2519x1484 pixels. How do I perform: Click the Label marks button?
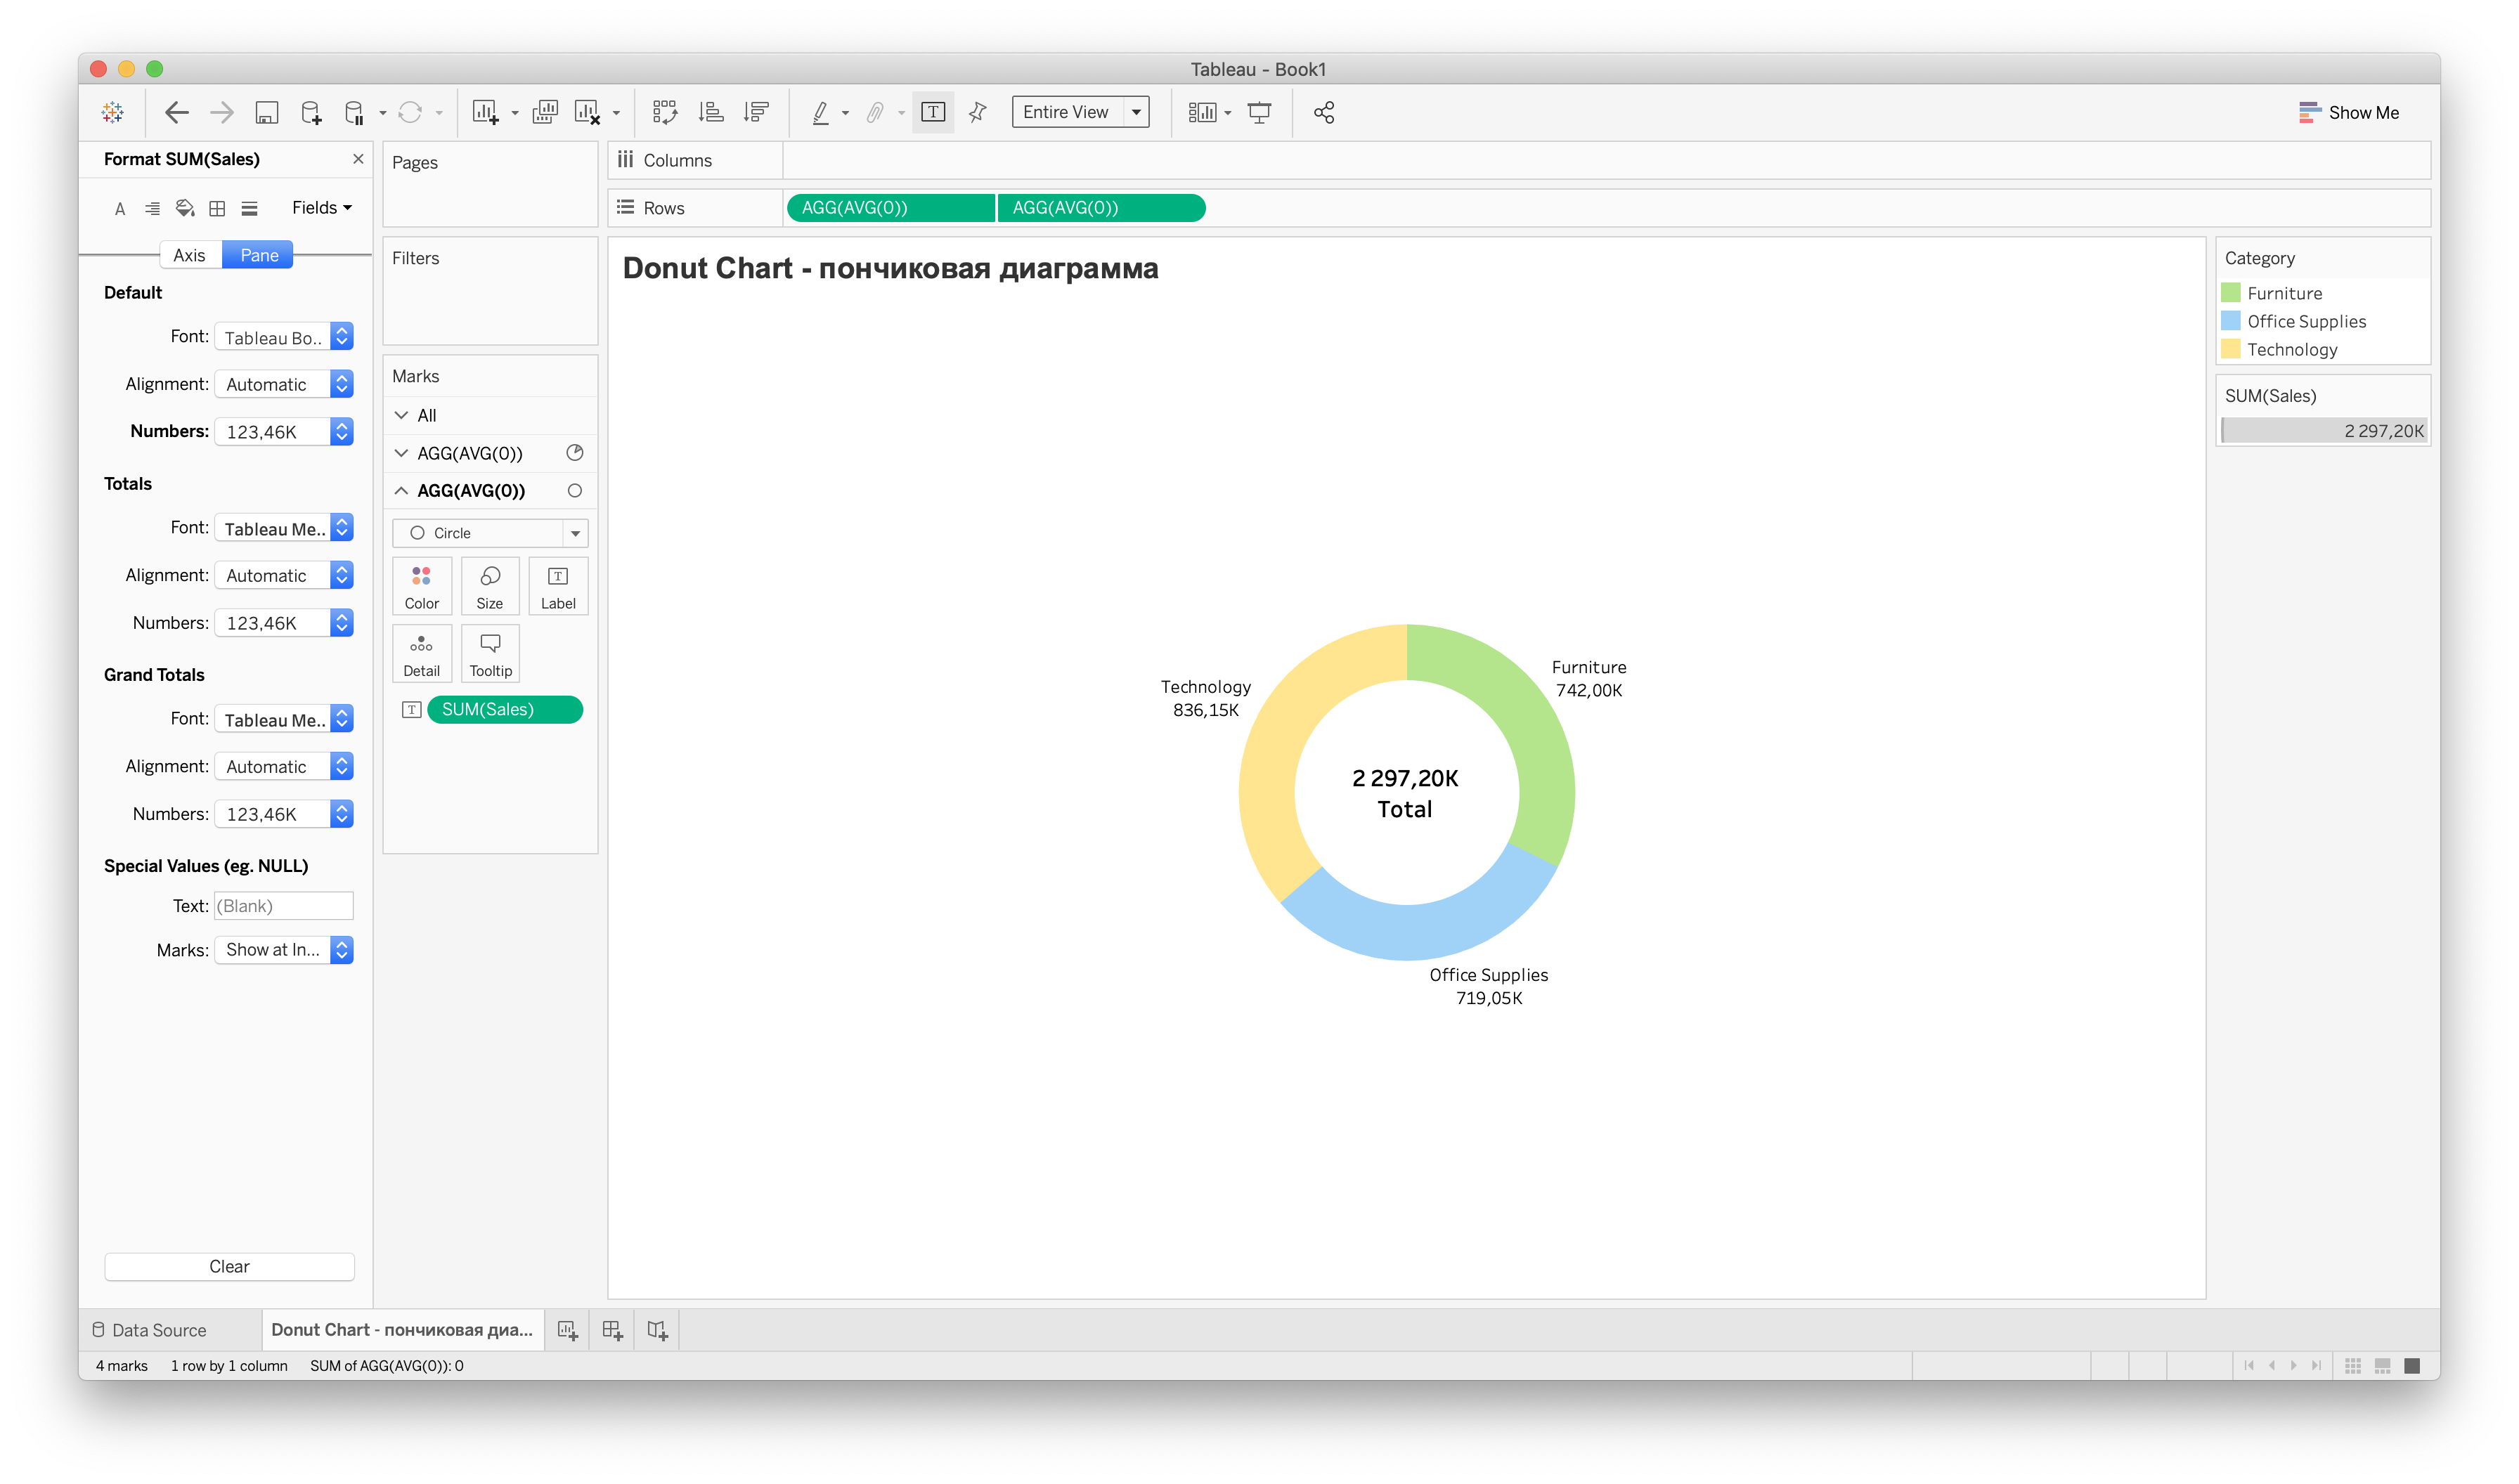click(x=558, y=586)
